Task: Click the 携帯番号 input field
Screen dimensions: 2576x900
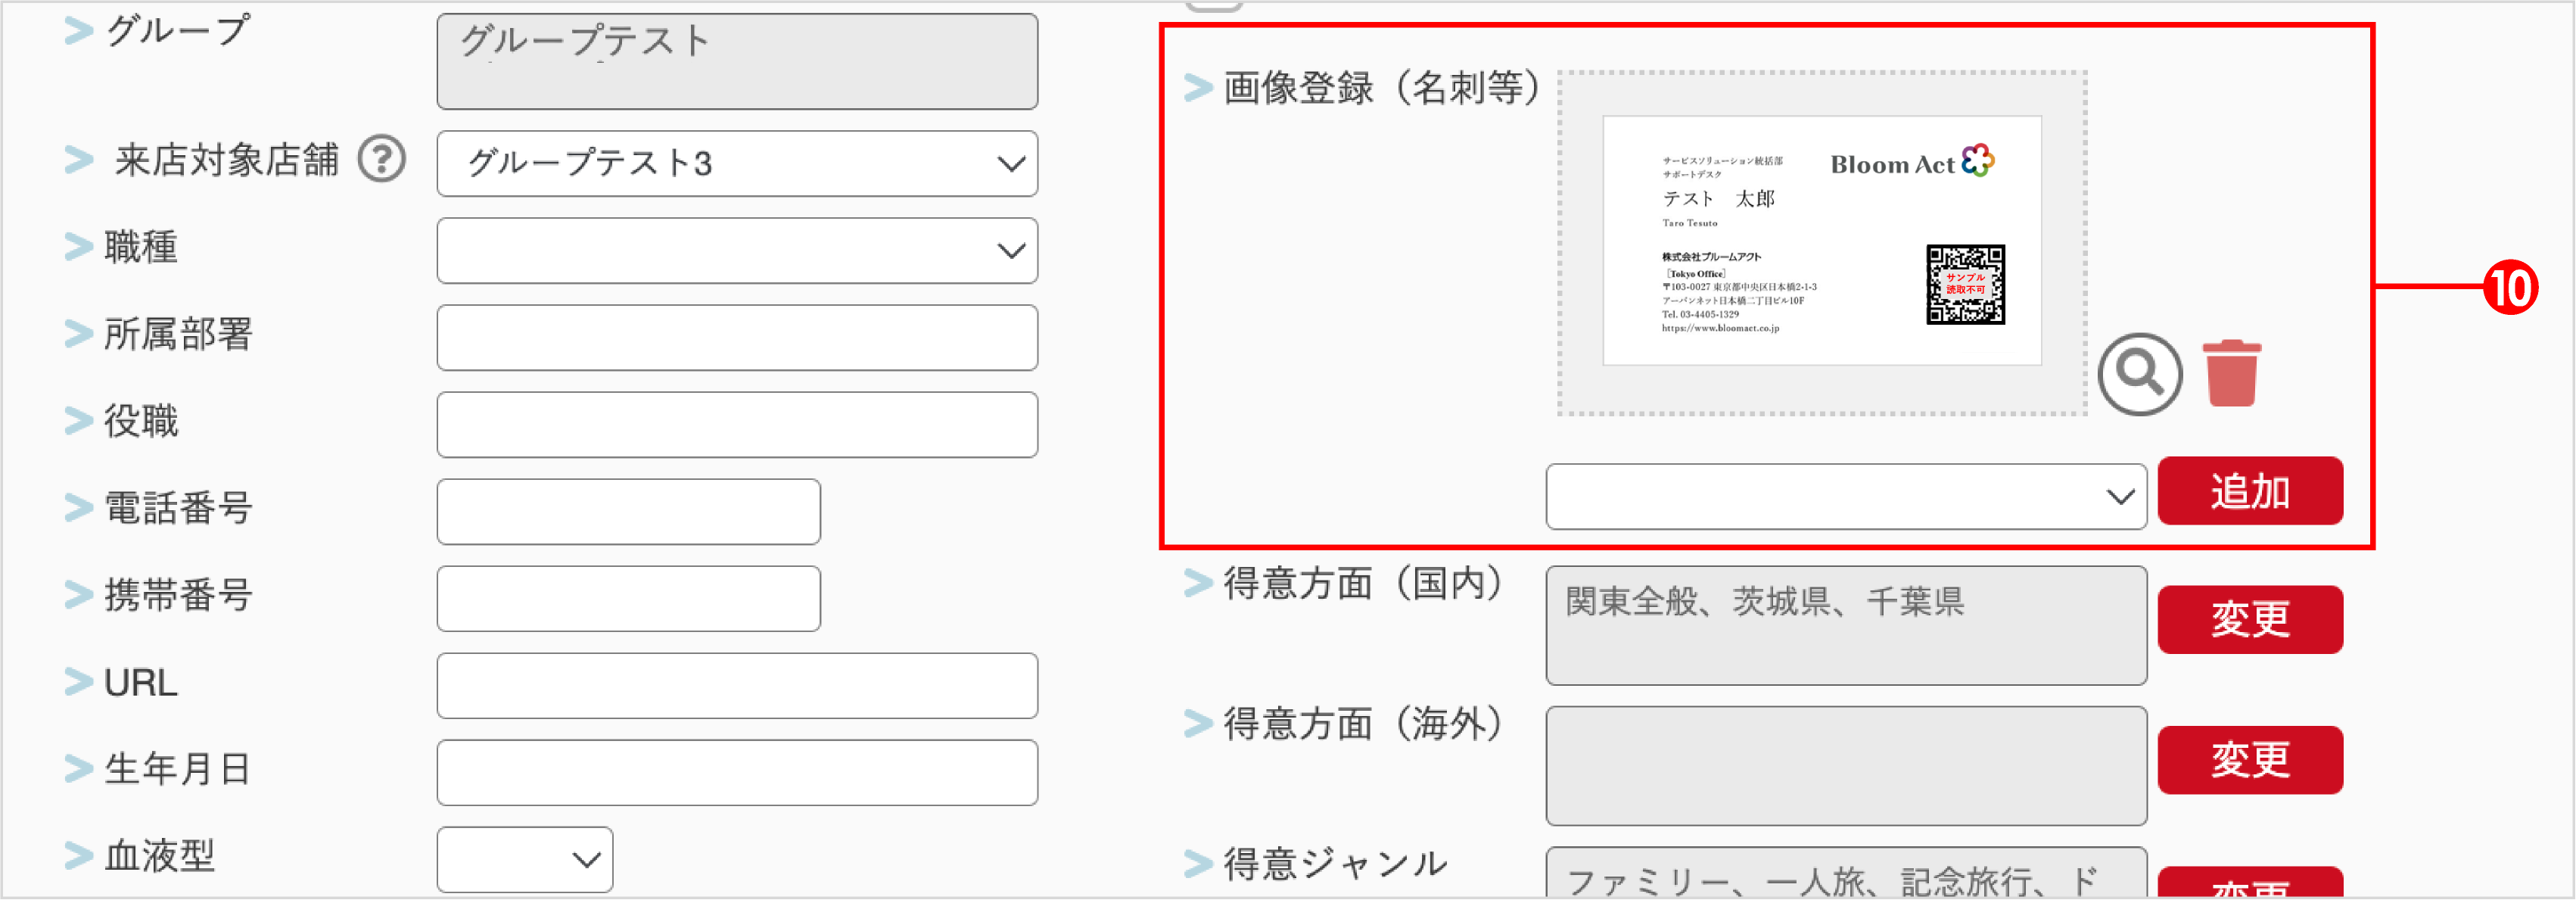Action: tap(628, 597)
